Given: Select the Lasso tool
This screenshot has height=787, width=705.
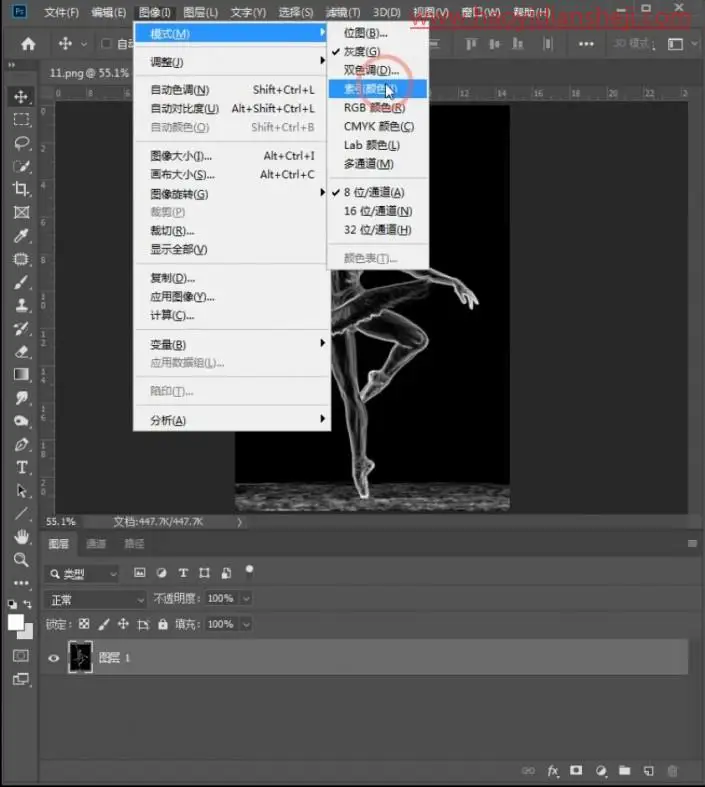Looking at the screenshot, I should (21, 143).
